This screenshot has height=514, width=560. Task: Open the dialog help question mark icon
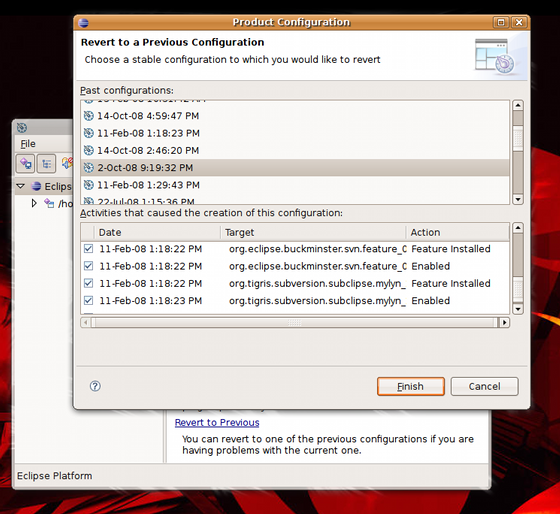coord(95,386)
